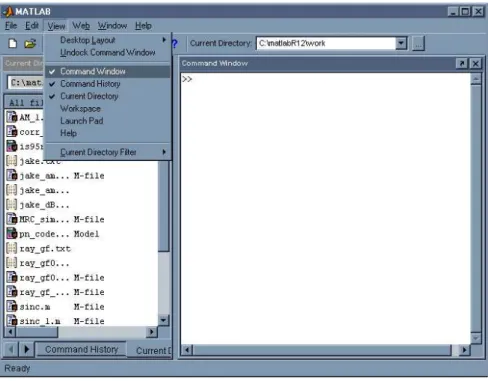
Task: Maximize the MATLAB window
Action: coord(465,12)
